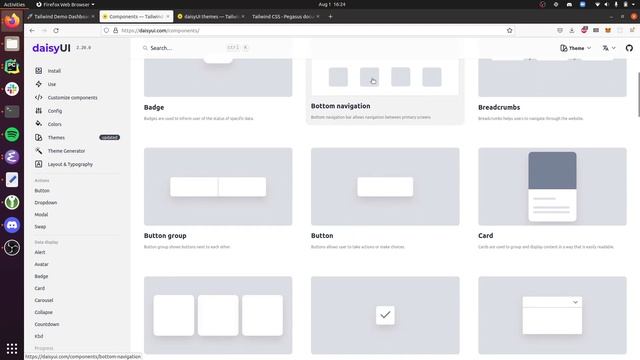The width and height of the screenshot is (640, 360).
Task: Open the Config sliders icon
Action: (39, 111)
